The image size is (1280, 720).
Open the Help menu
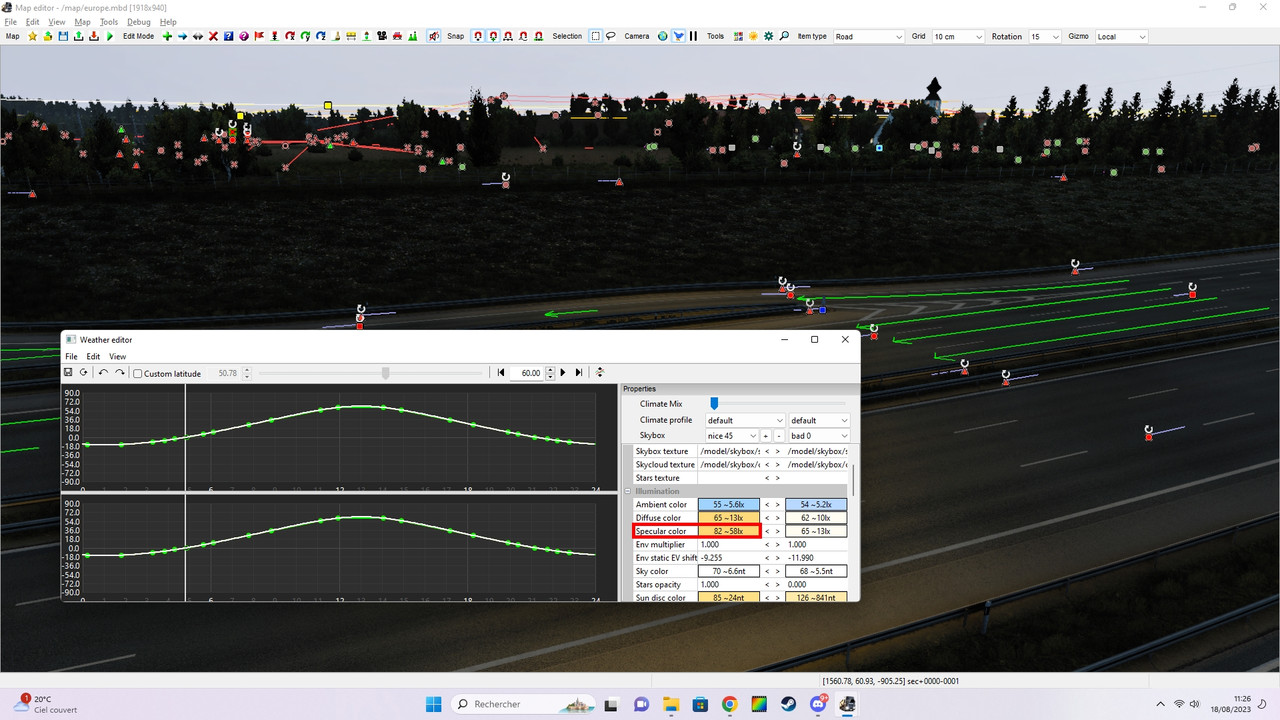pos(168,22)
